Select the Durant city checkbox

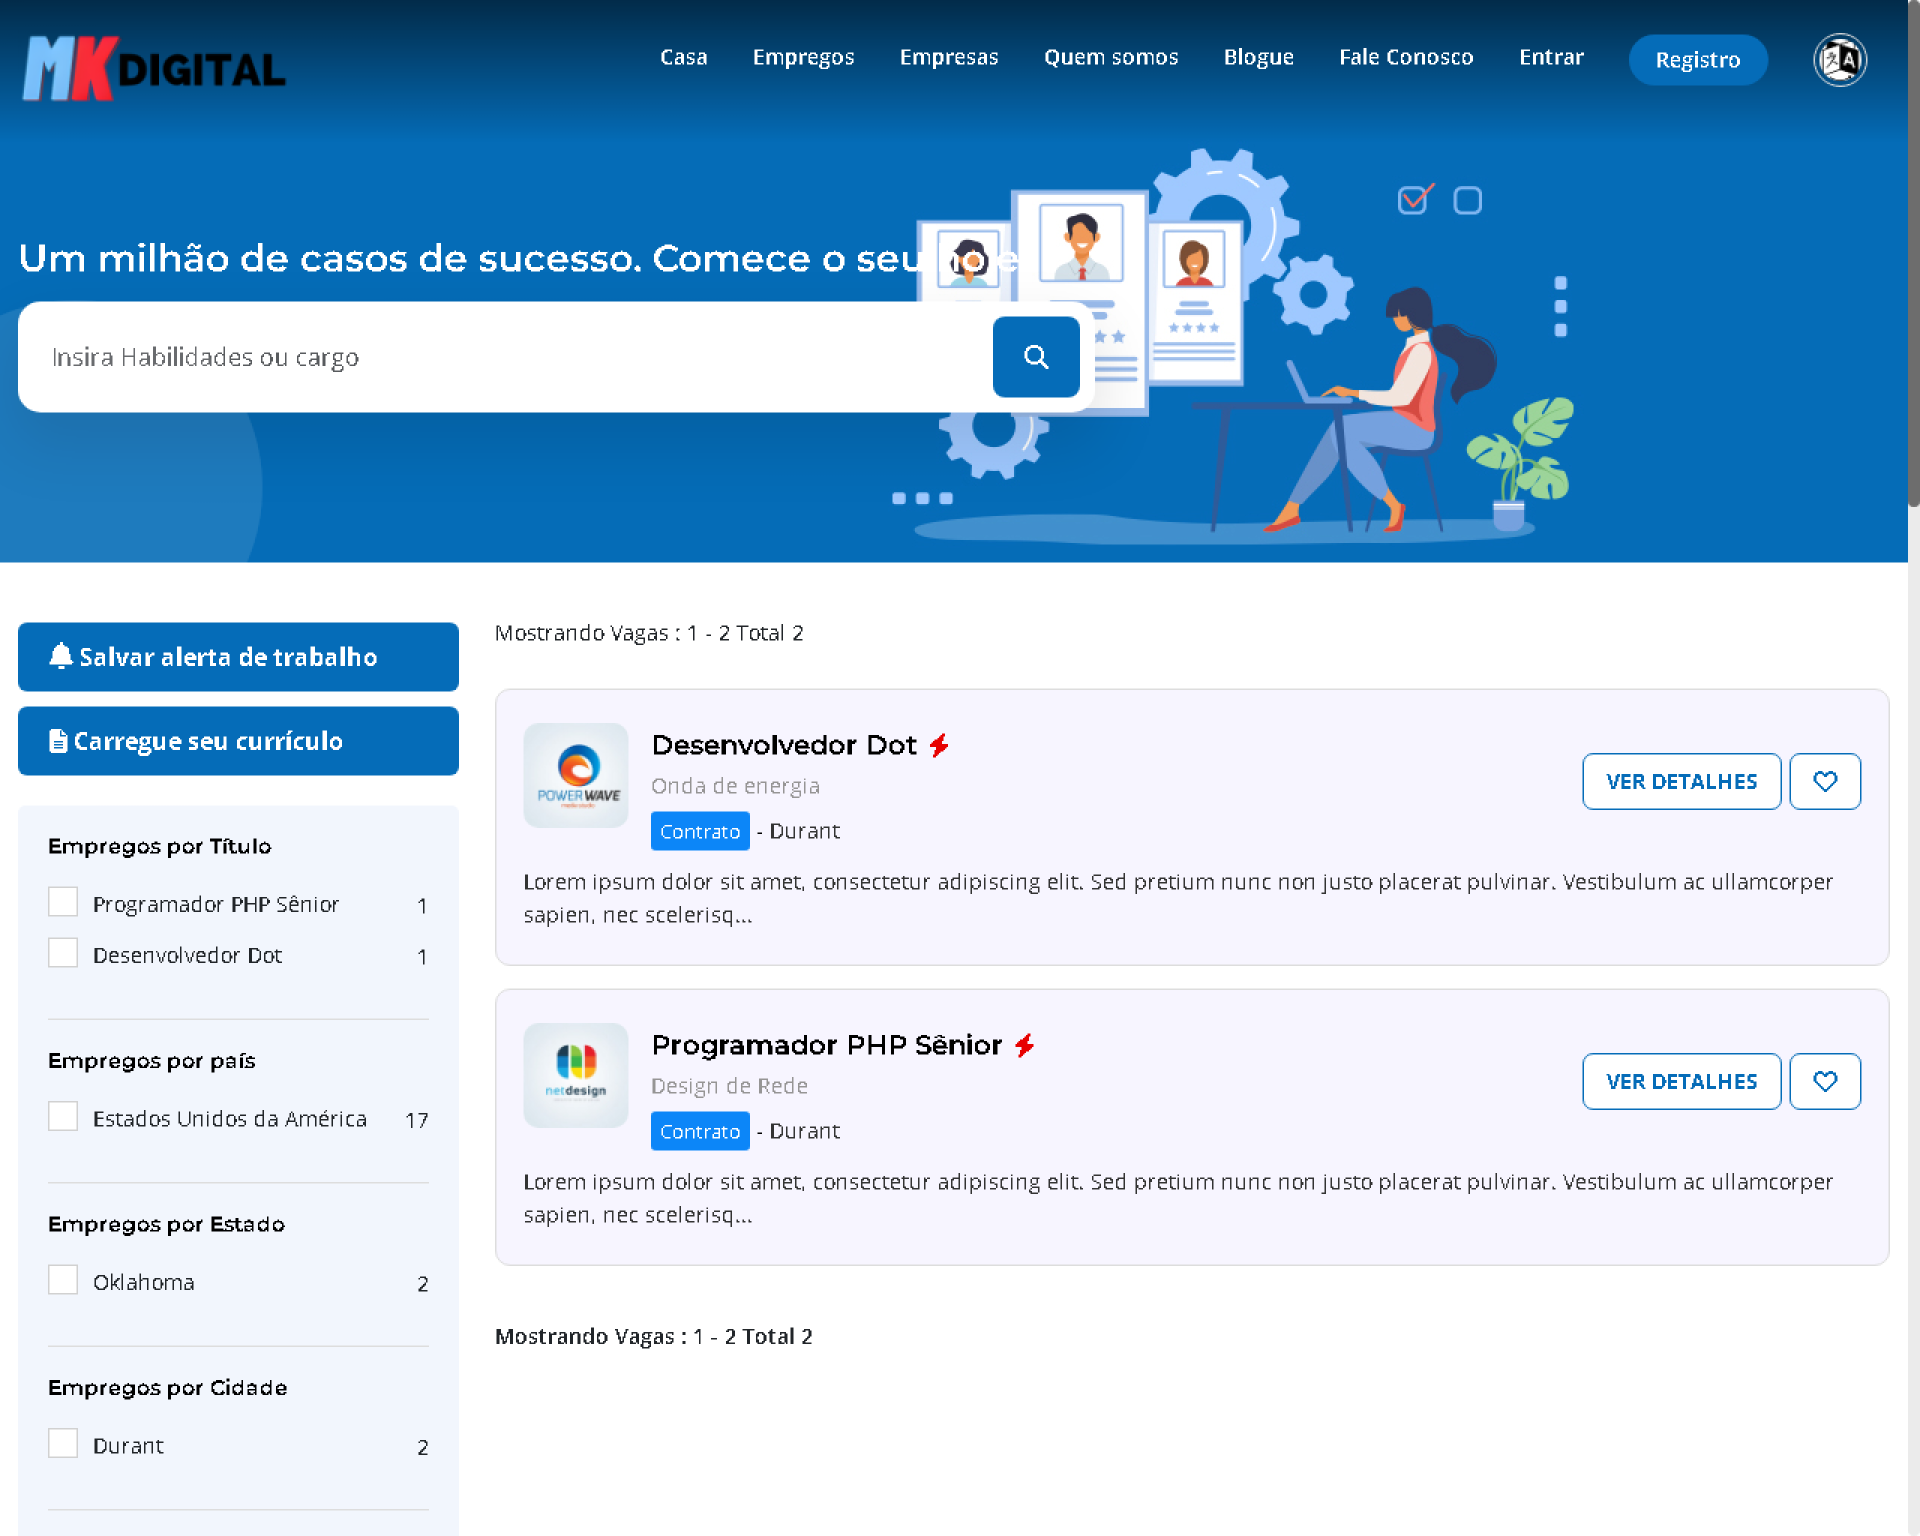(63, 1443)
